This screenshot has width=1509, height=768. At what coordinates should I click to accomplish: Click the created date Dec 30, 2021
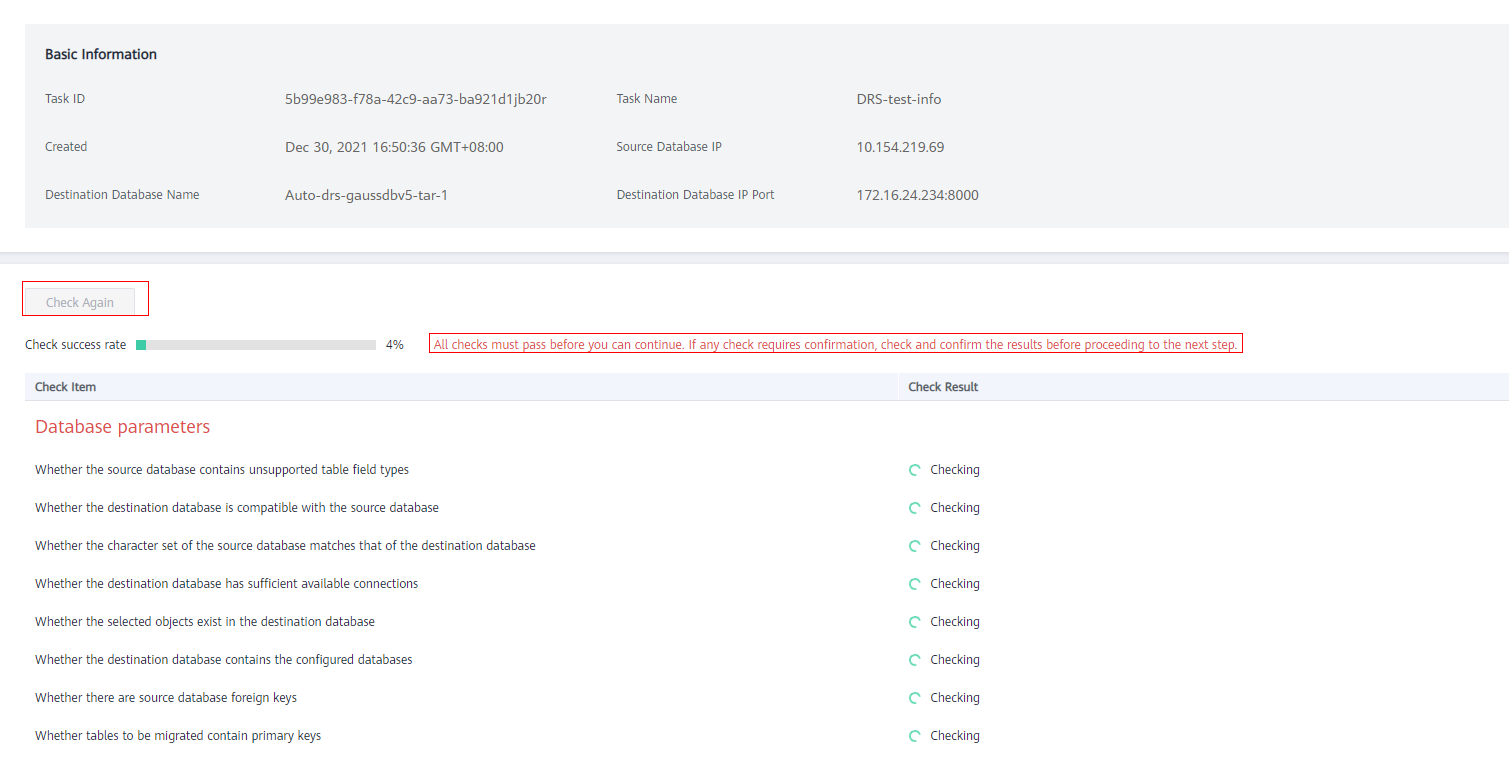pyautogui.click(x=394, y=147)
